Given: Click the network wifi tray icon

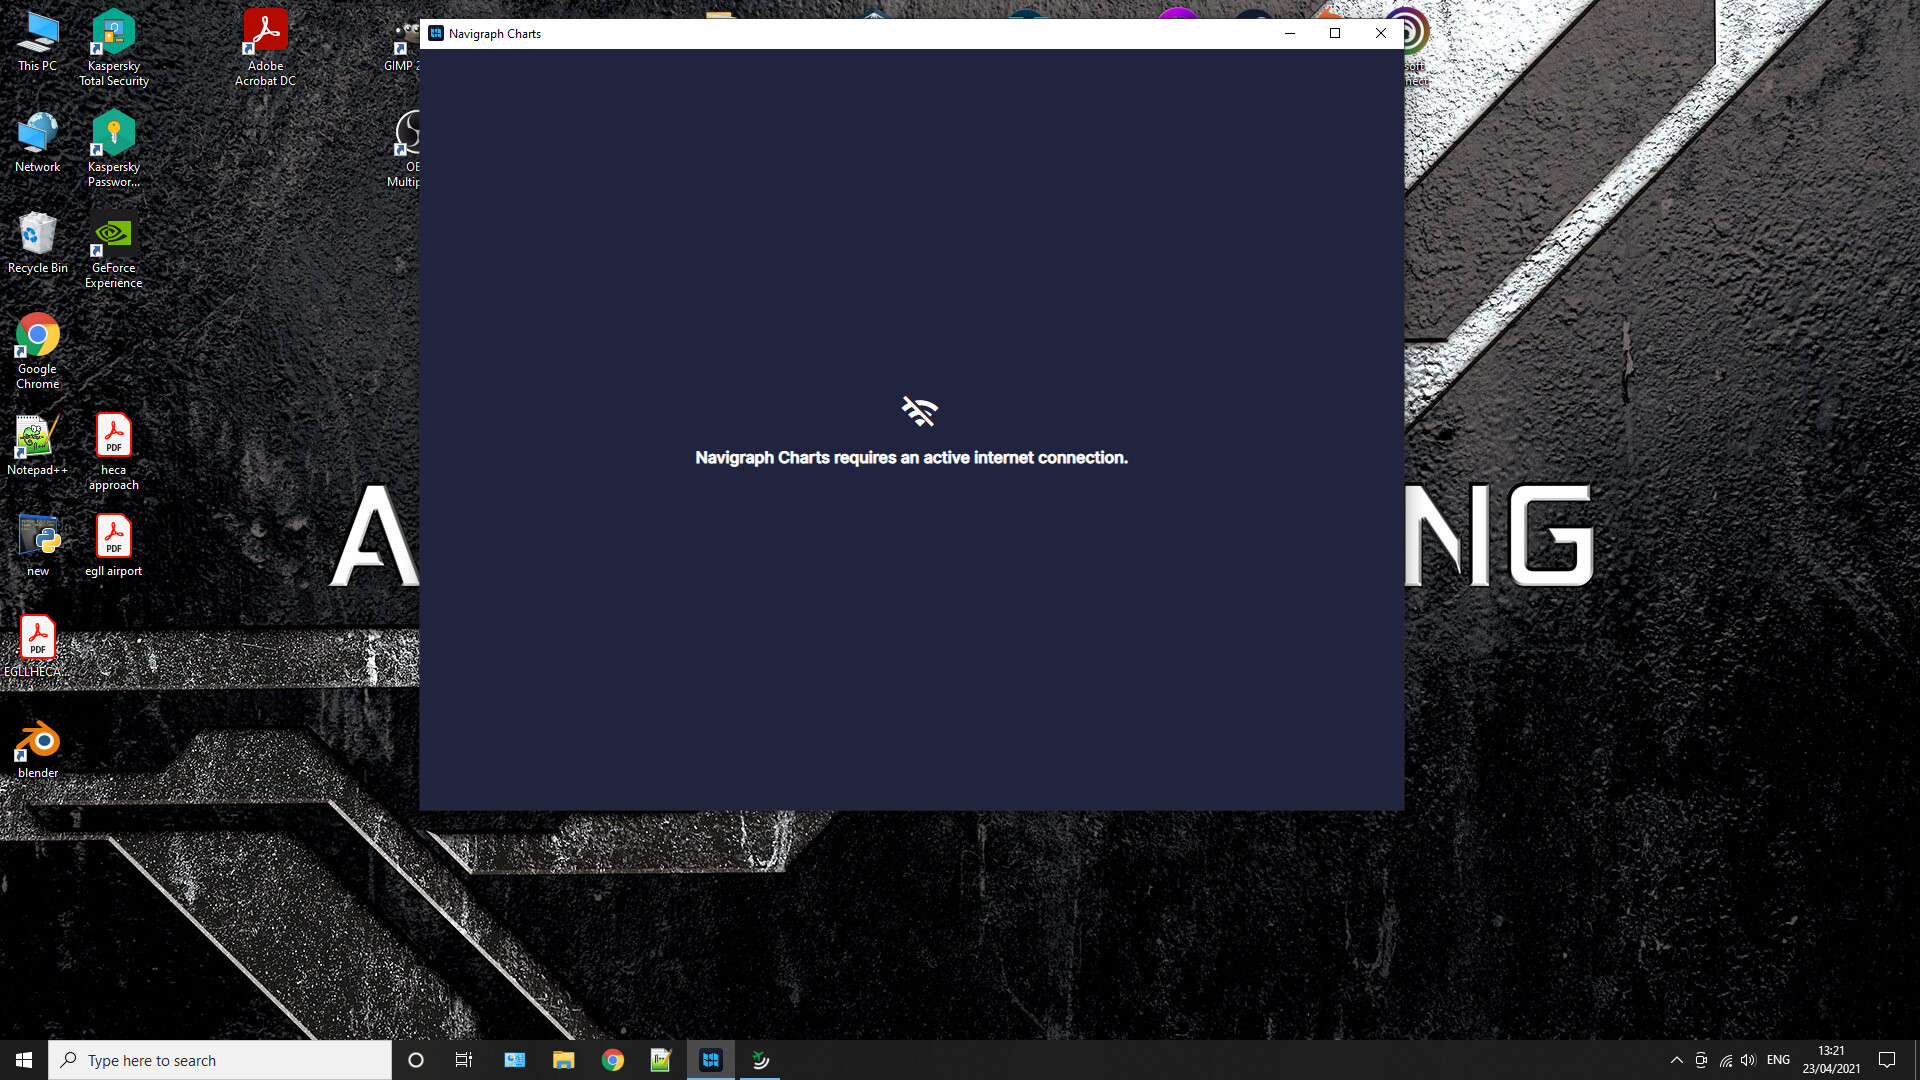Looking at the screenshot, I should (1726, 1060).
